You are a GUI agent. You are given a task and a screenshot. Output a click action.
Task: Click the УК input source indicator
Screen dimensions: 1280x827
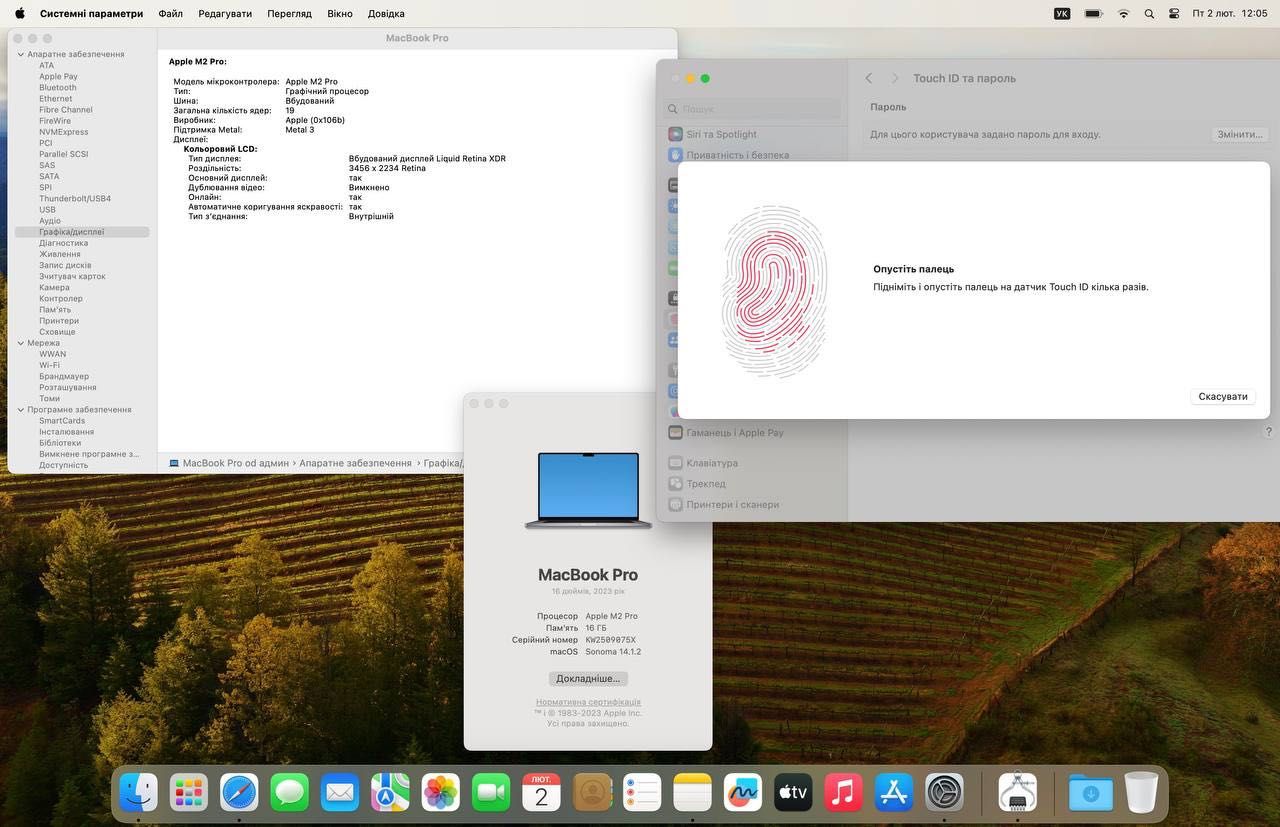point(1062,13)
